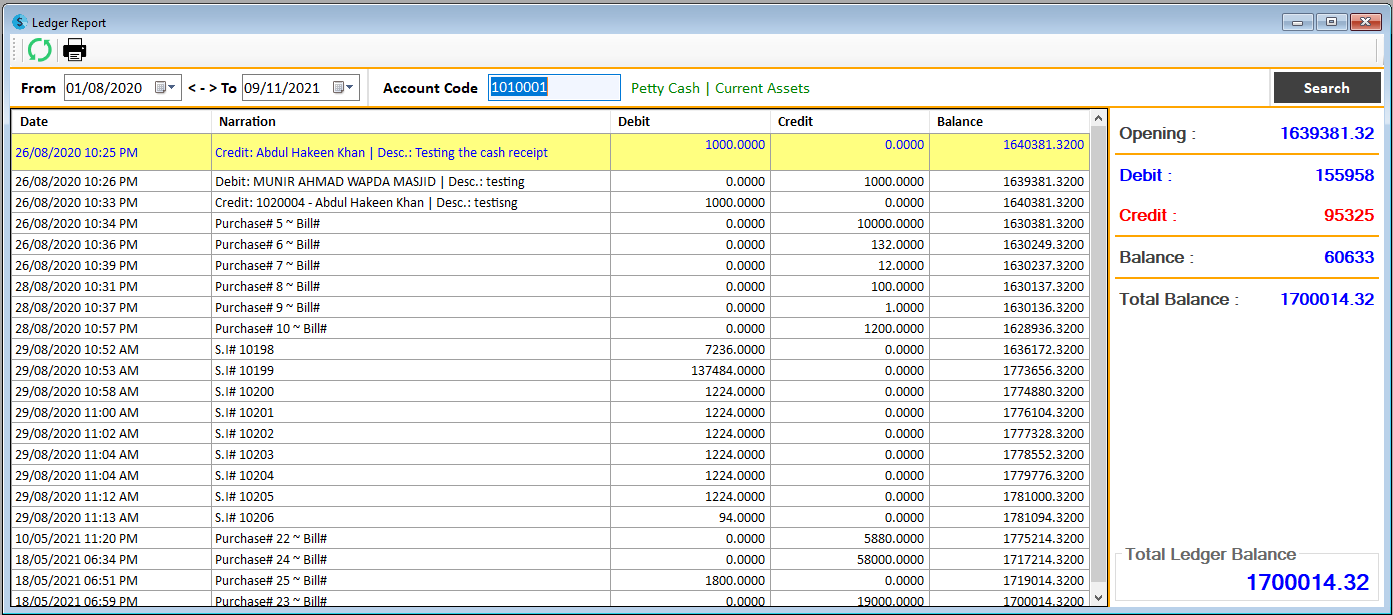Click the Balance column header
The width and height of the screenshot is (1393, 615).
tap(1009, 121)
